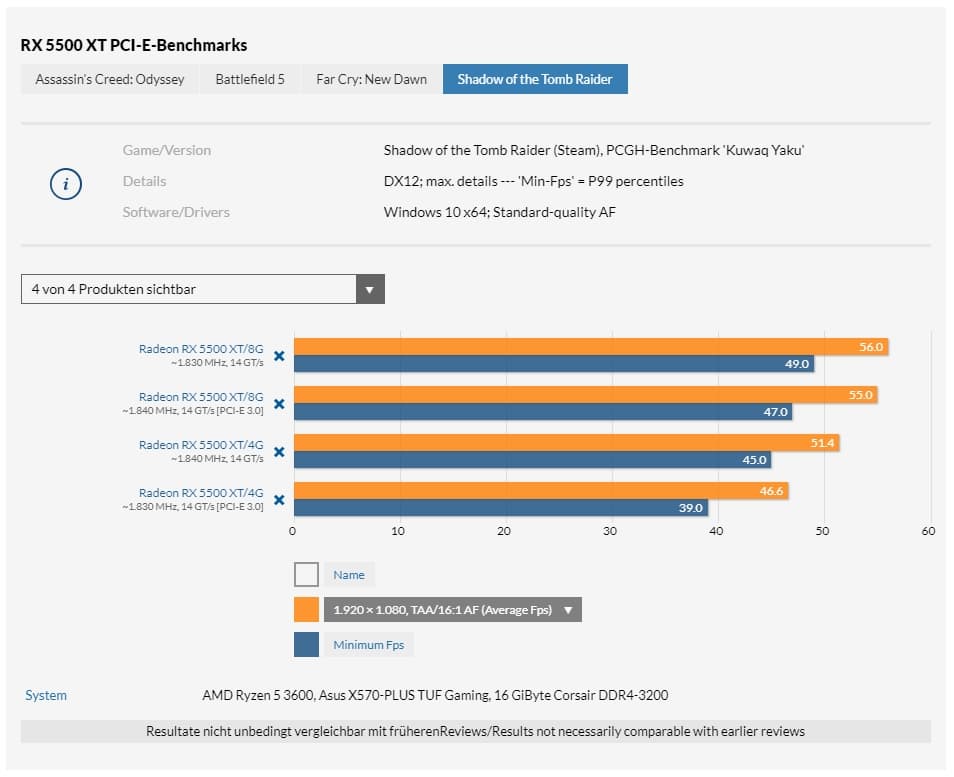This screenshot has width=954, height=777.
Task: Toggle the orange Average Fps legend swatch
Action: click(x=306, y=610)
